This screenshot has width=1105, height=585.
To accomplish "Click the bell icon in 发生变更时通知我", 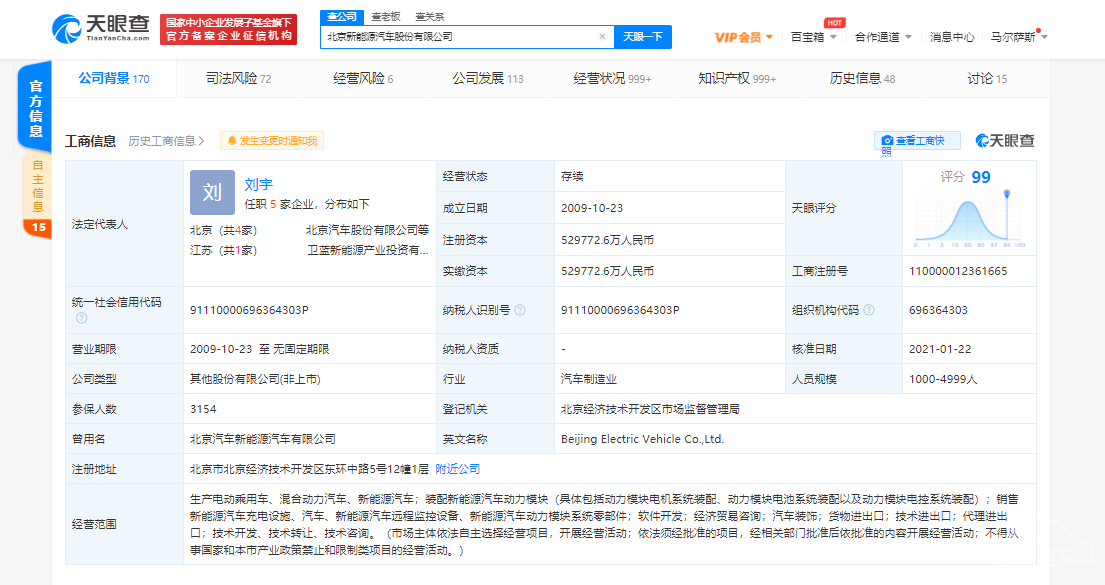I will pos(231,141).
